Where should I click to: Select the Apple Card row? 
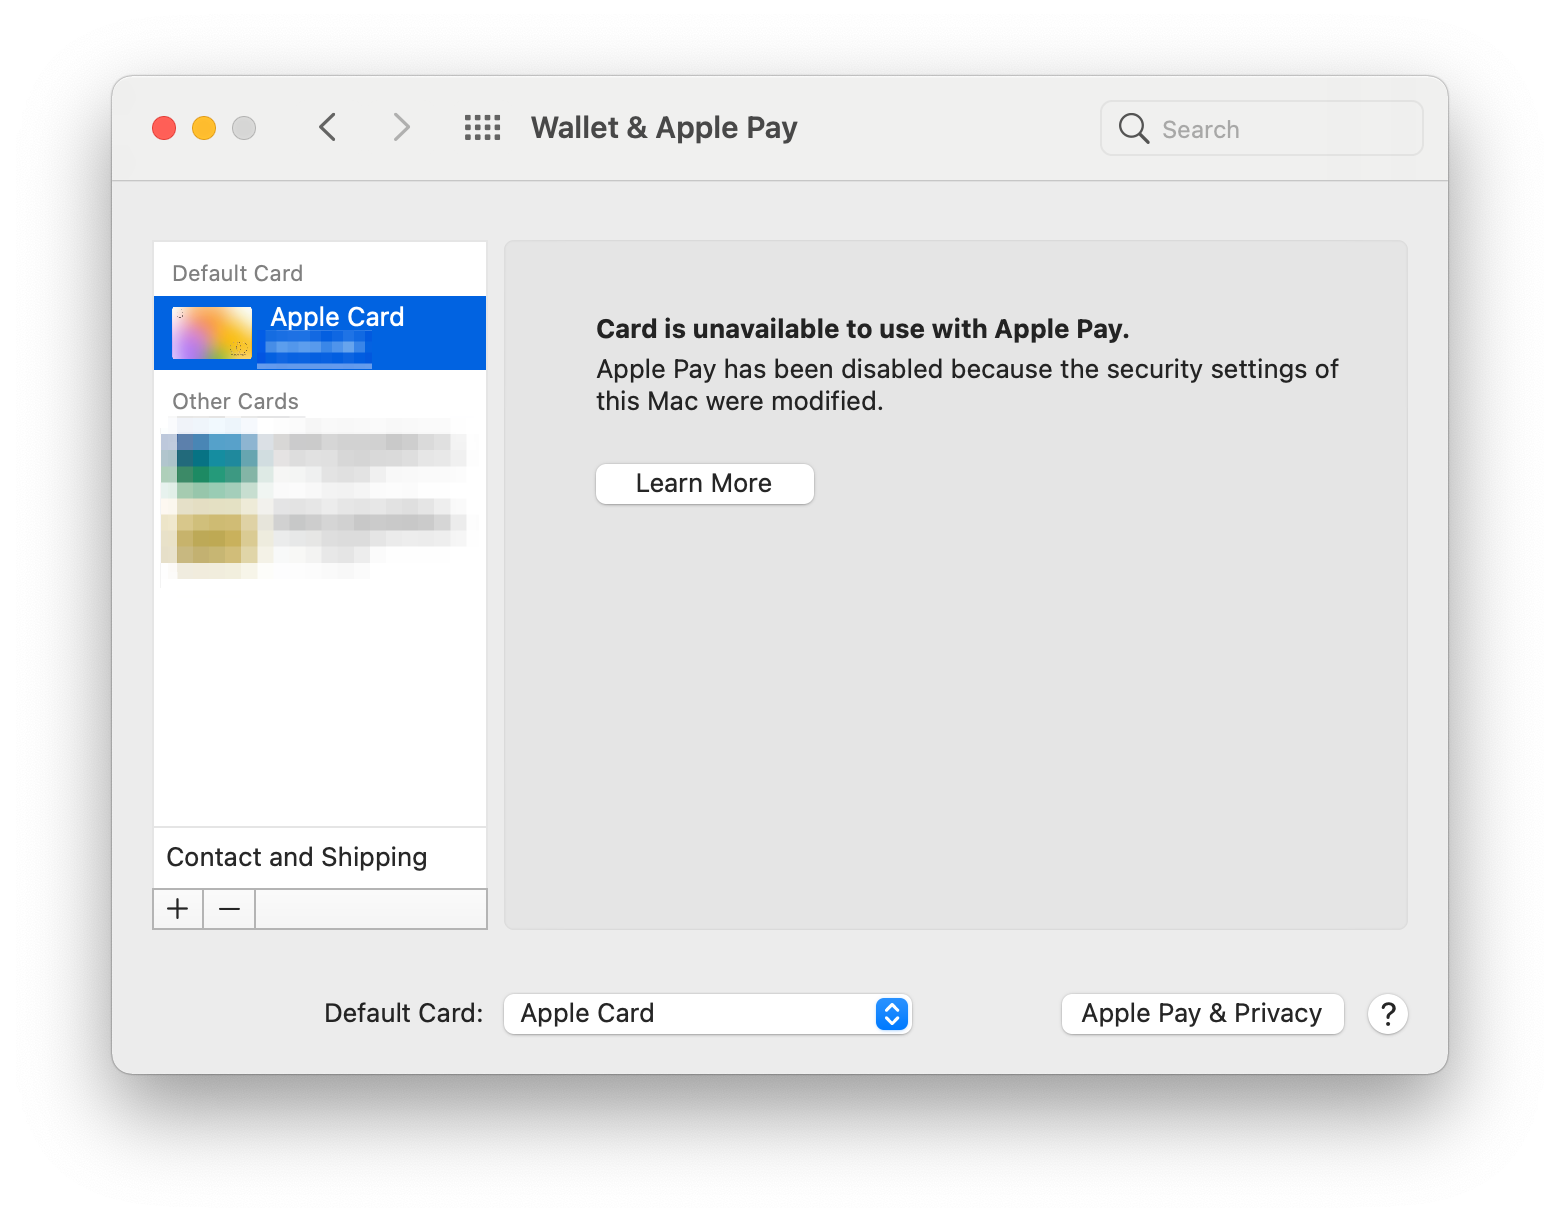tap(320, 333)
